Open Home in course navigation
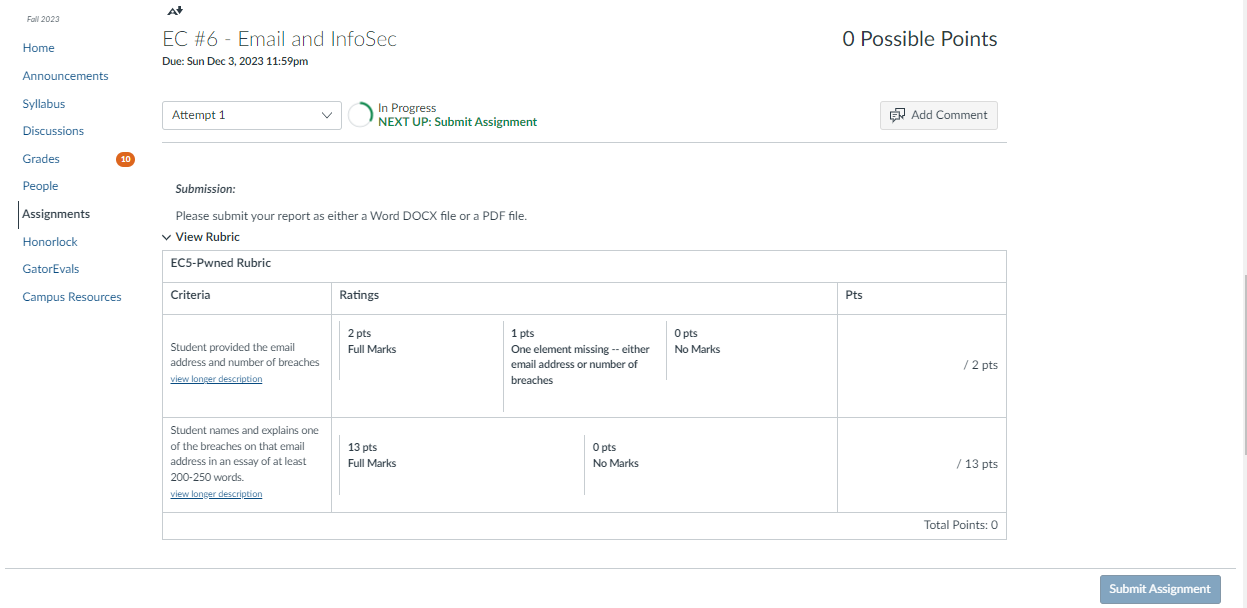Image resolution: width=1247 pixels, height=608 pixels. pyautogui.click(x=39, y=48)
